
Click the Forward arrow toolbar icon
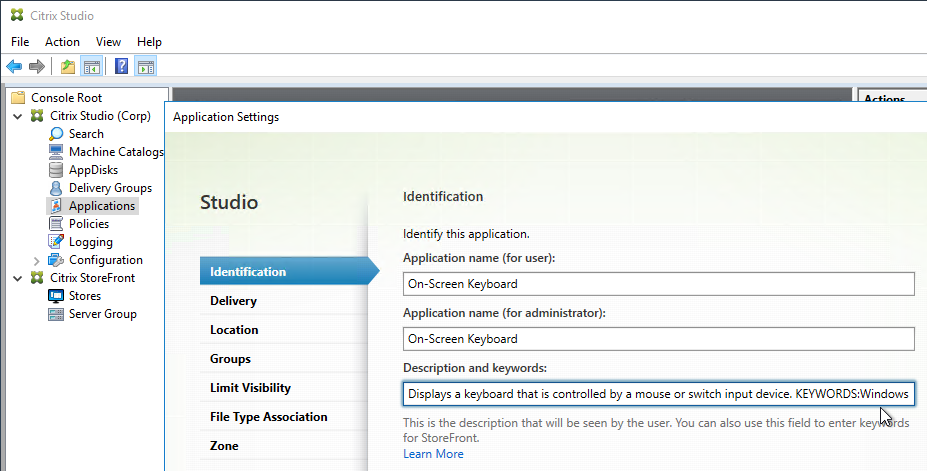tap(37, 67)
